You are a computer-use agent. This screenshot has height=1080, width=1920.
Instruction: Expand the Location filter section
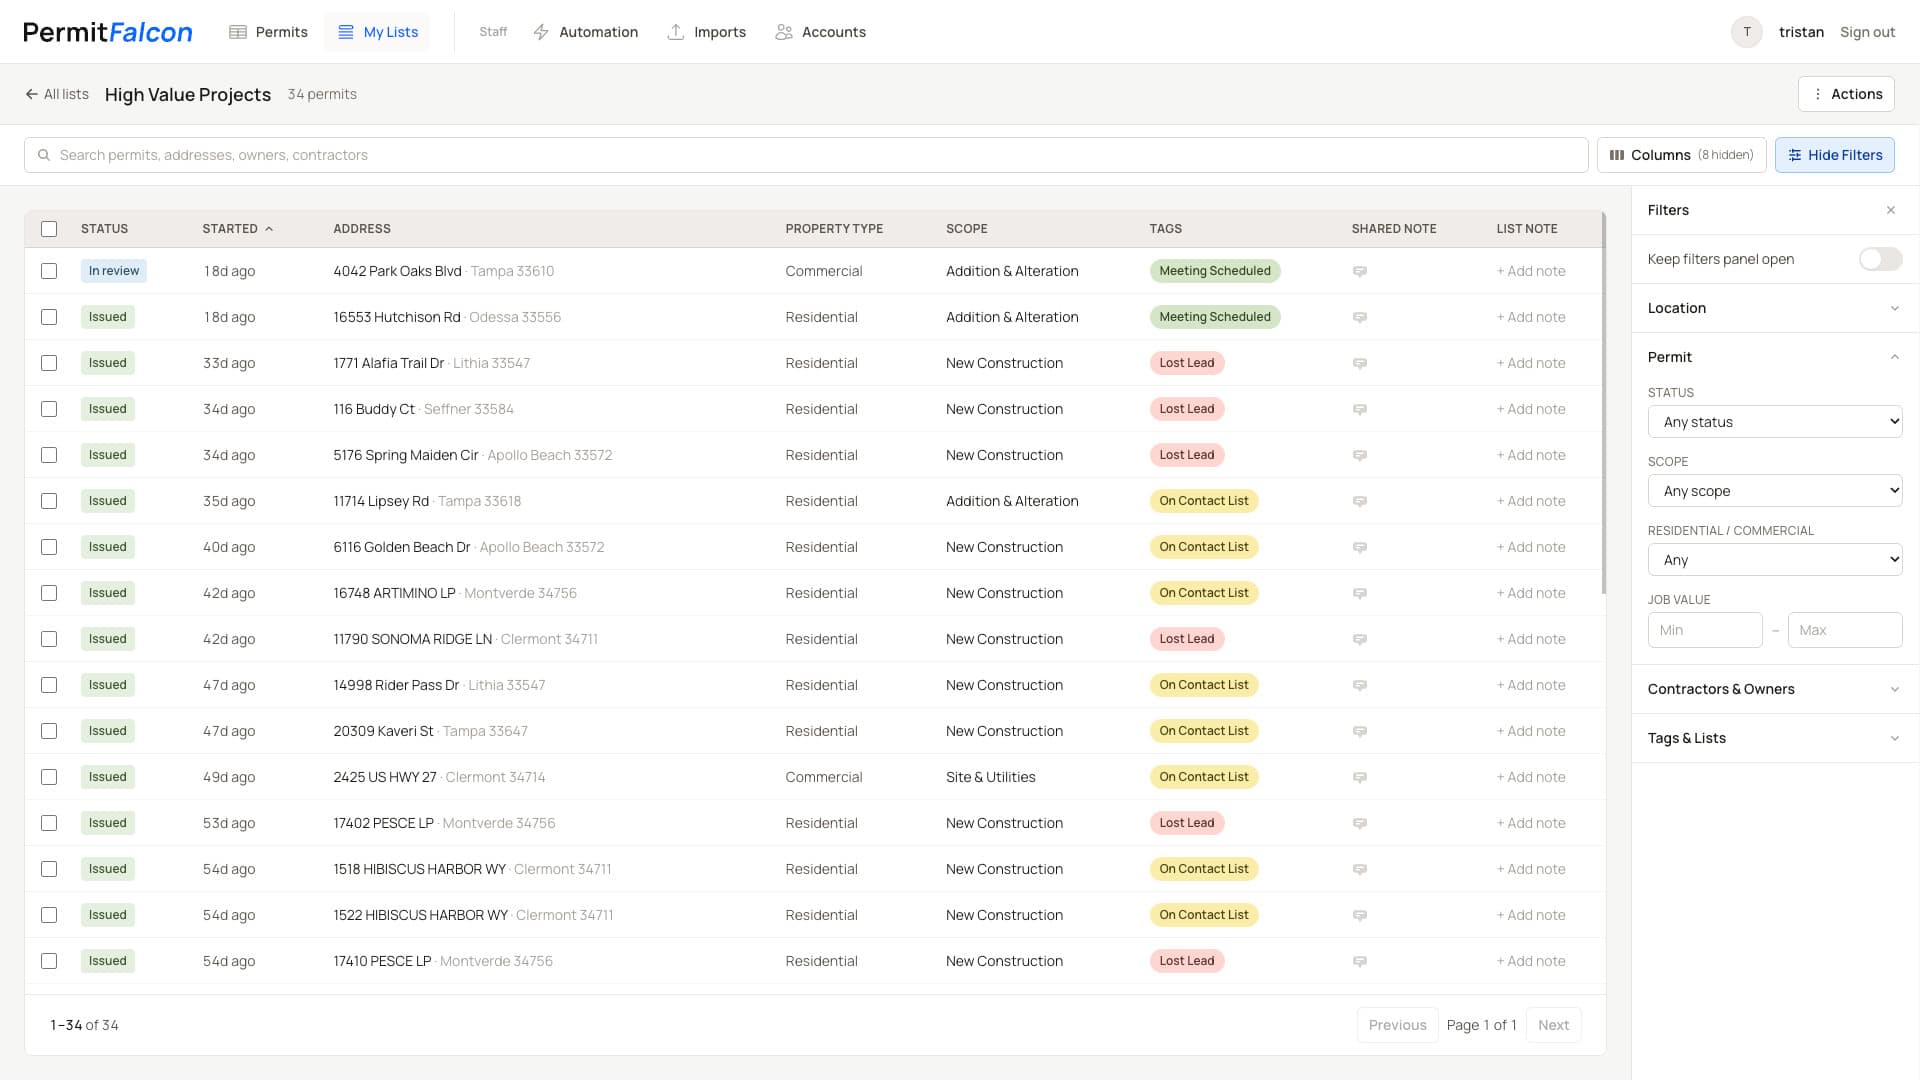(x=1775, y=308)
